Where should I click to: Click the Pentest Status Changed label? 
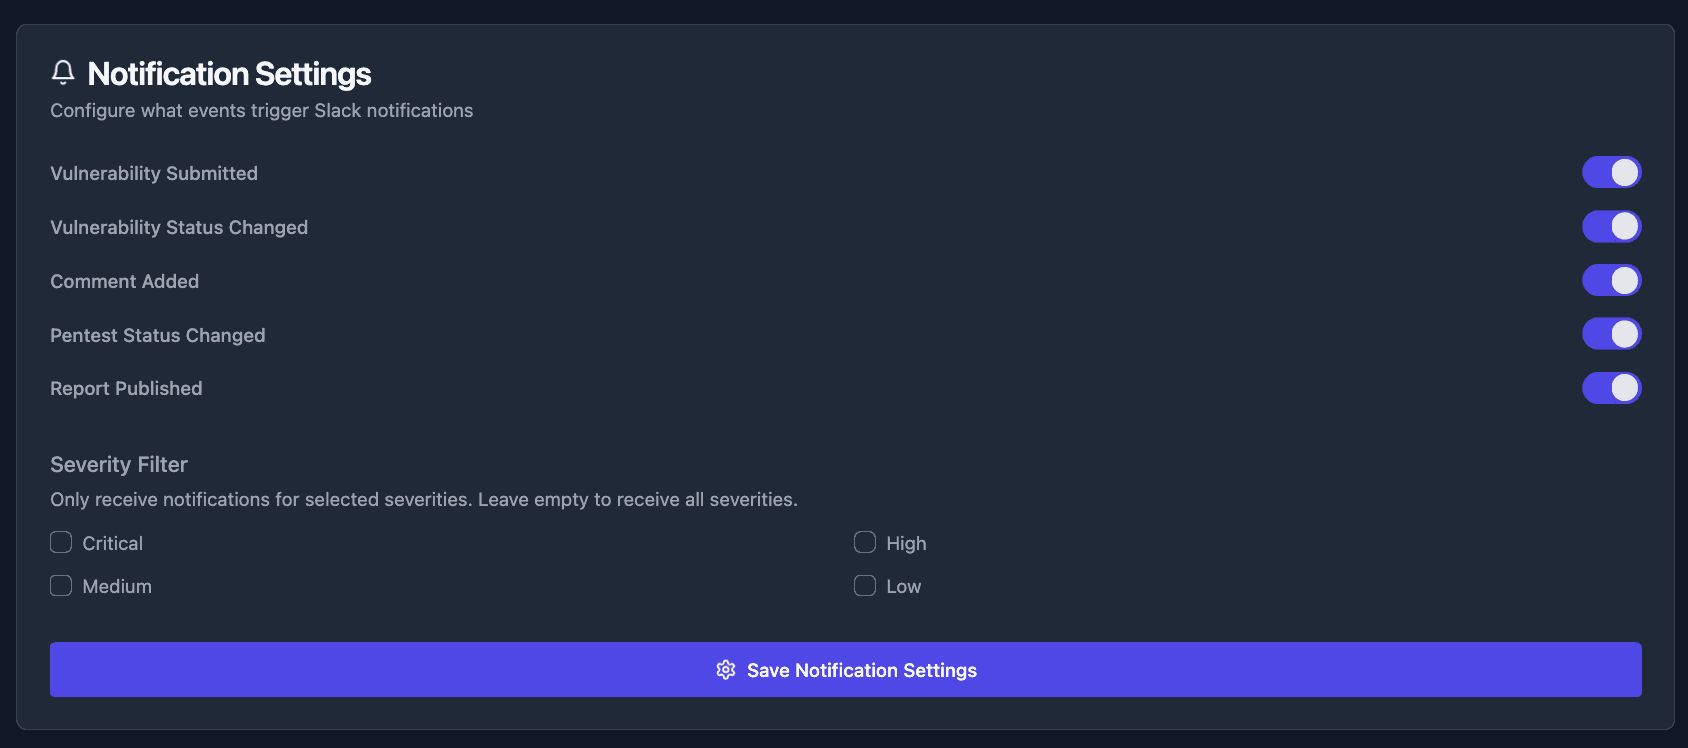[157, 335]
